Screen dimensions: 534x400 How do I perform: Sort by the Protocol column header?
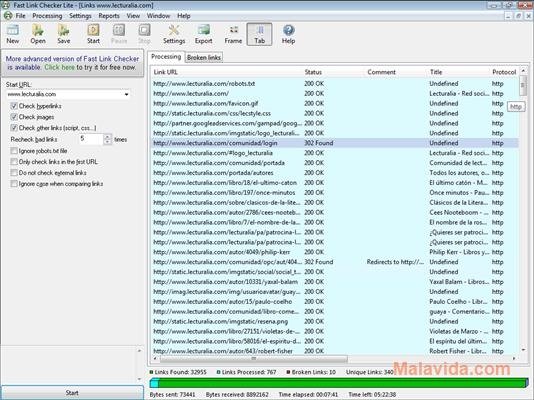[504, 72]
